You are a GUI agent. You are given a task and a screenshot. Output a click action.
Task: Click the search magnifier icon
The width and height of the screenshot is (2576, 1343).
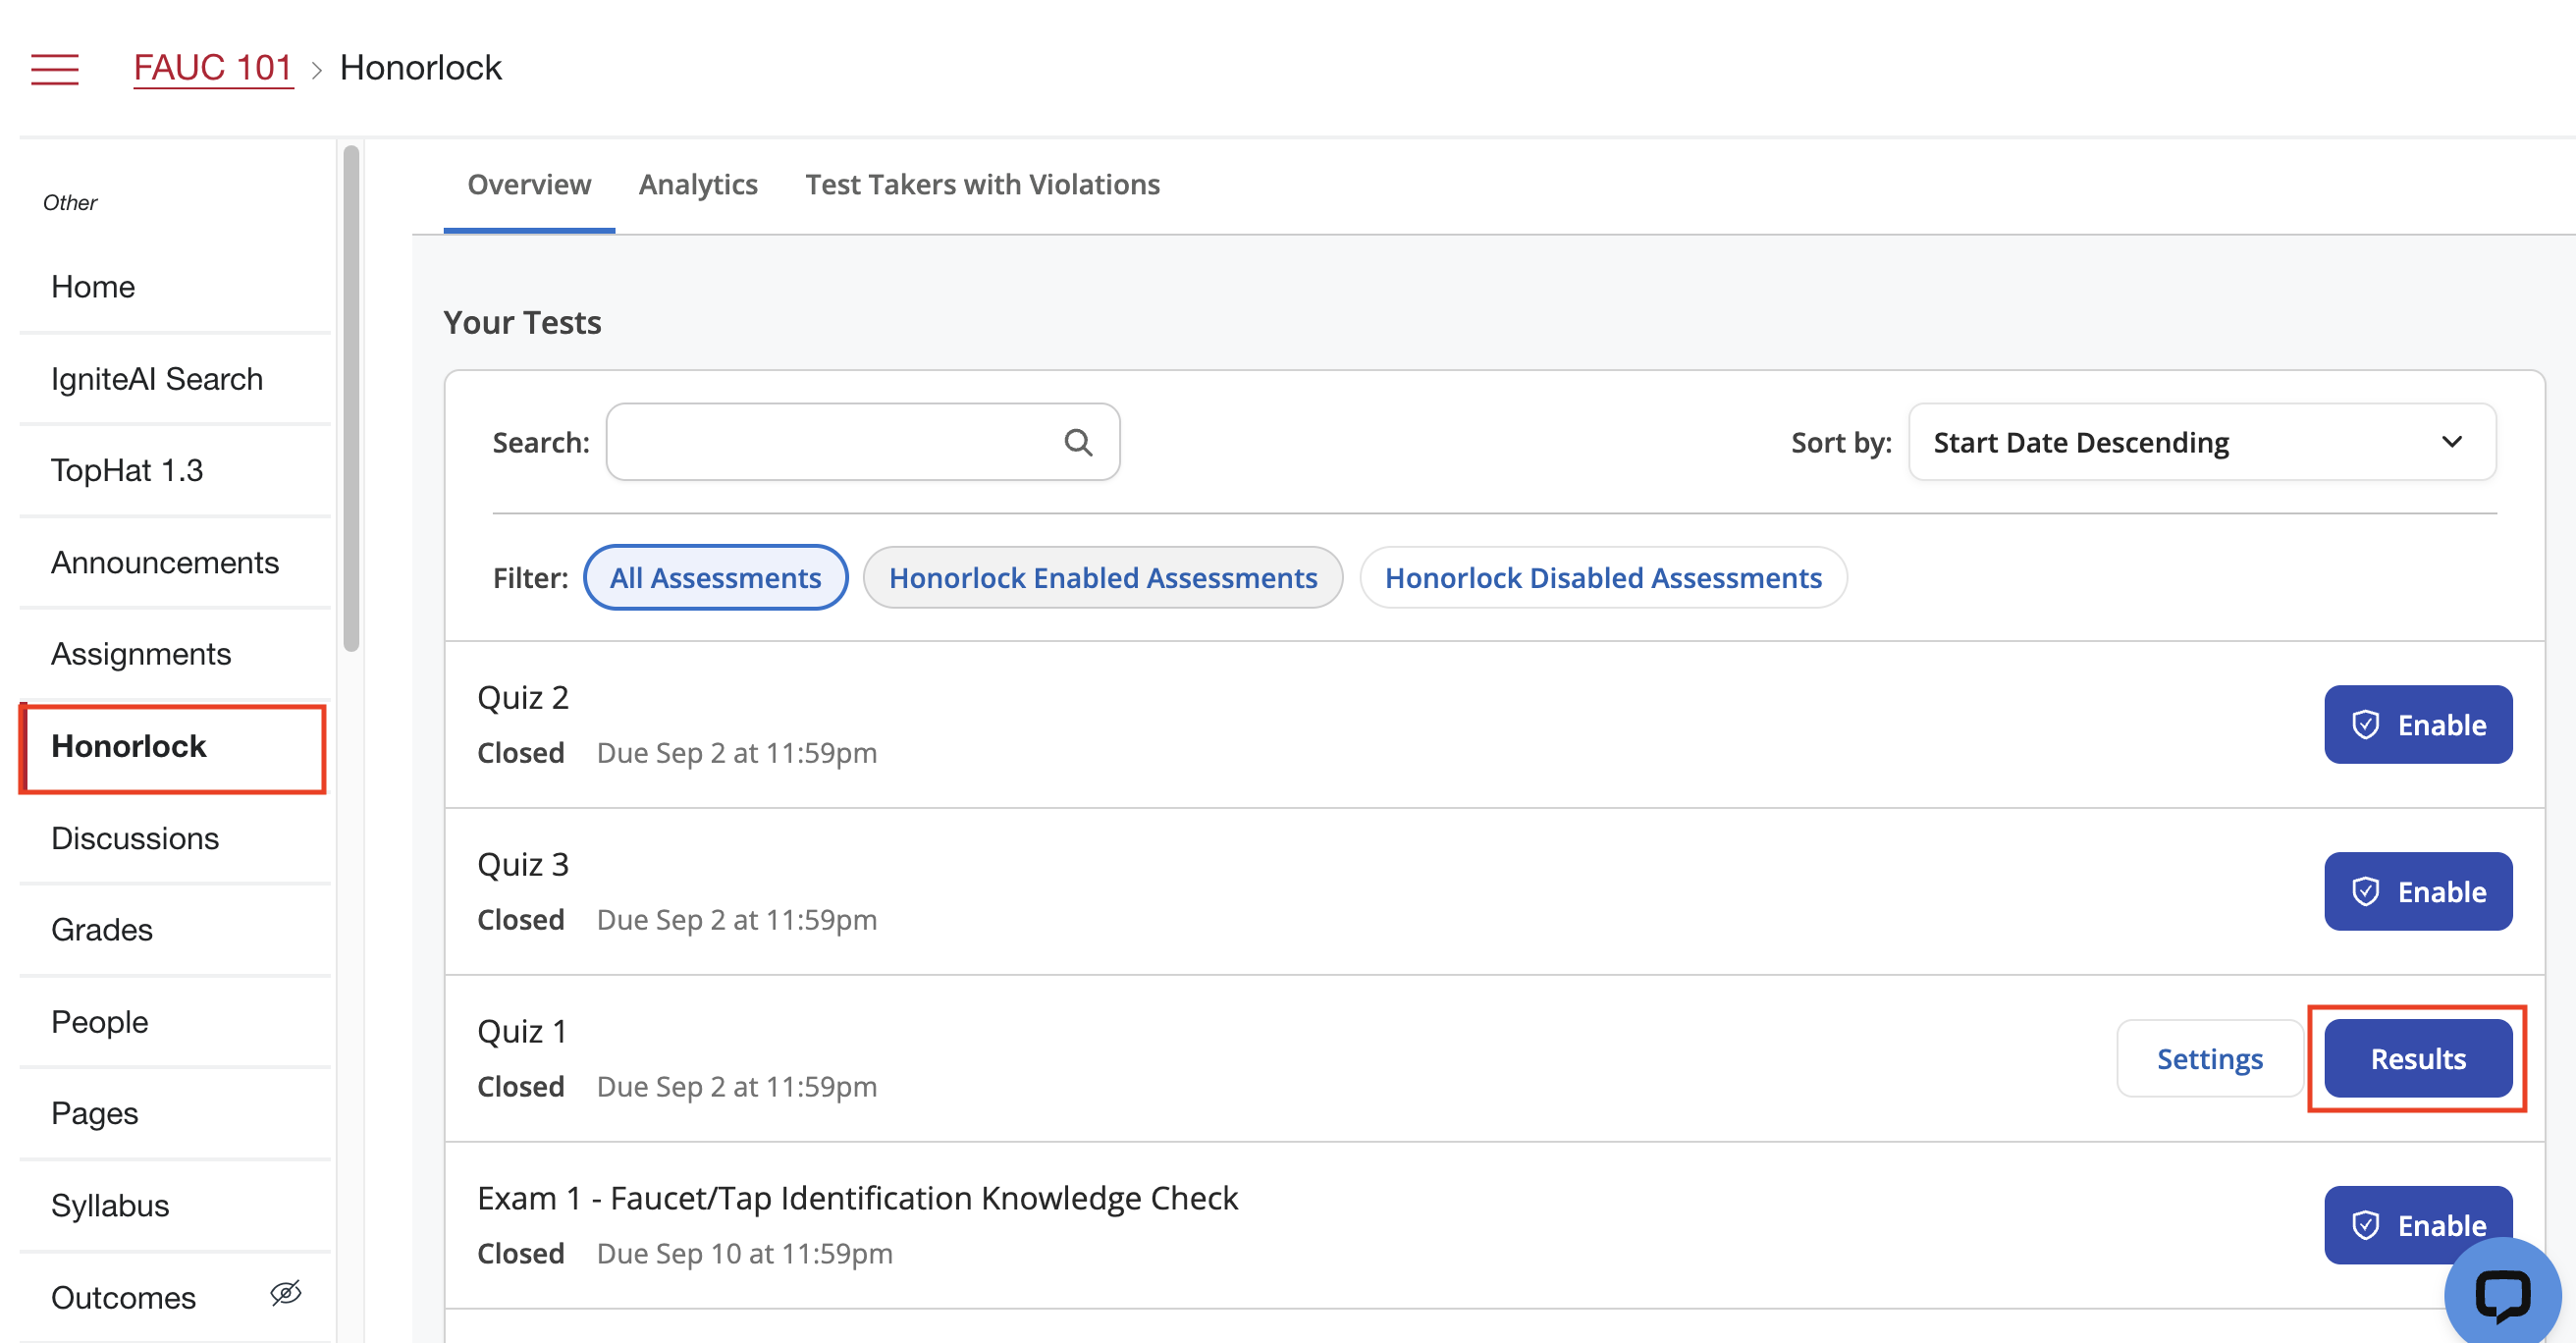tap(1078, 442)
